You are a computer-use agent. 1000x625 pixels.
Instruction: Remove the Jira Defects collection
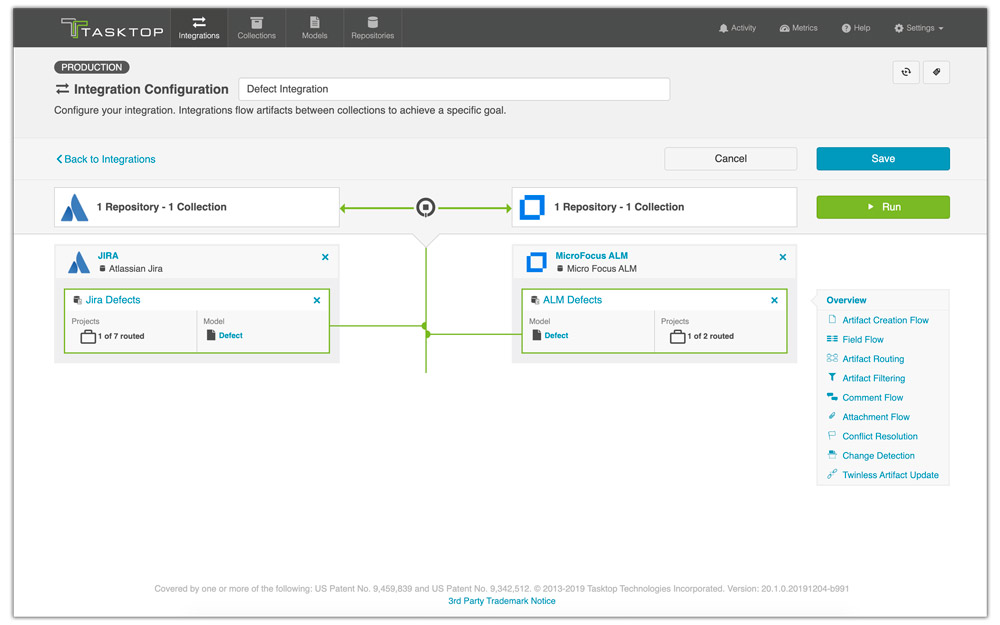pos(317,300)
